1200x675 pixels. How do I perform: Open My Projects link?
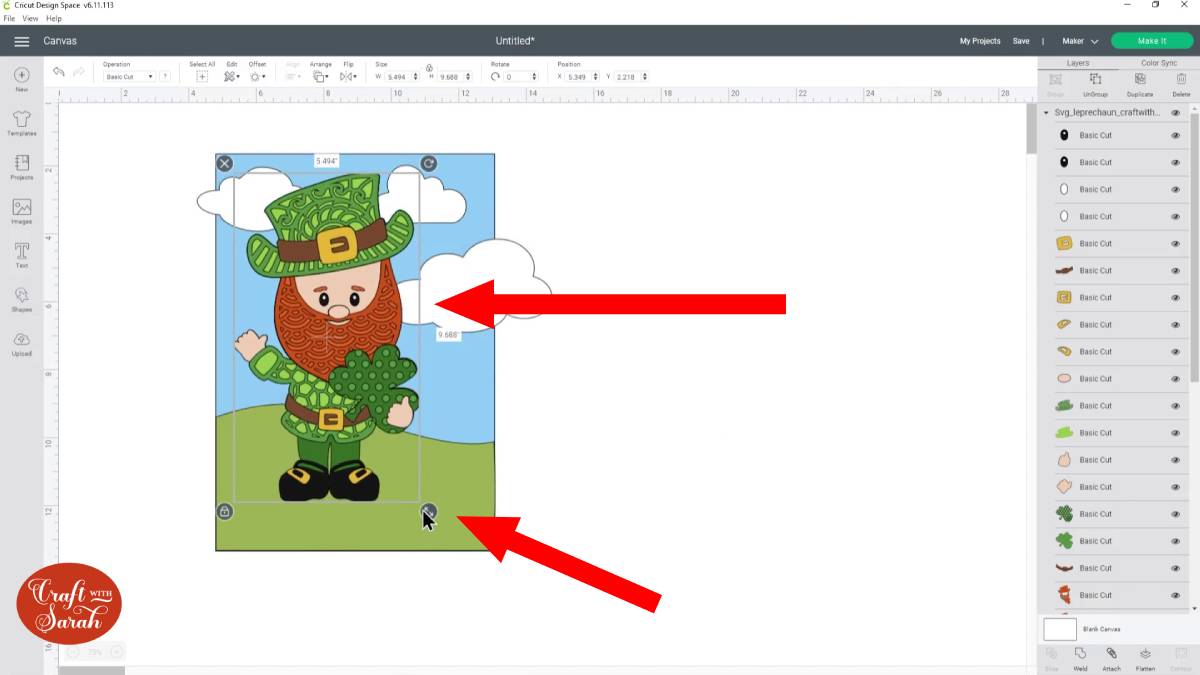pyautogui.click(x=979, y=41)
